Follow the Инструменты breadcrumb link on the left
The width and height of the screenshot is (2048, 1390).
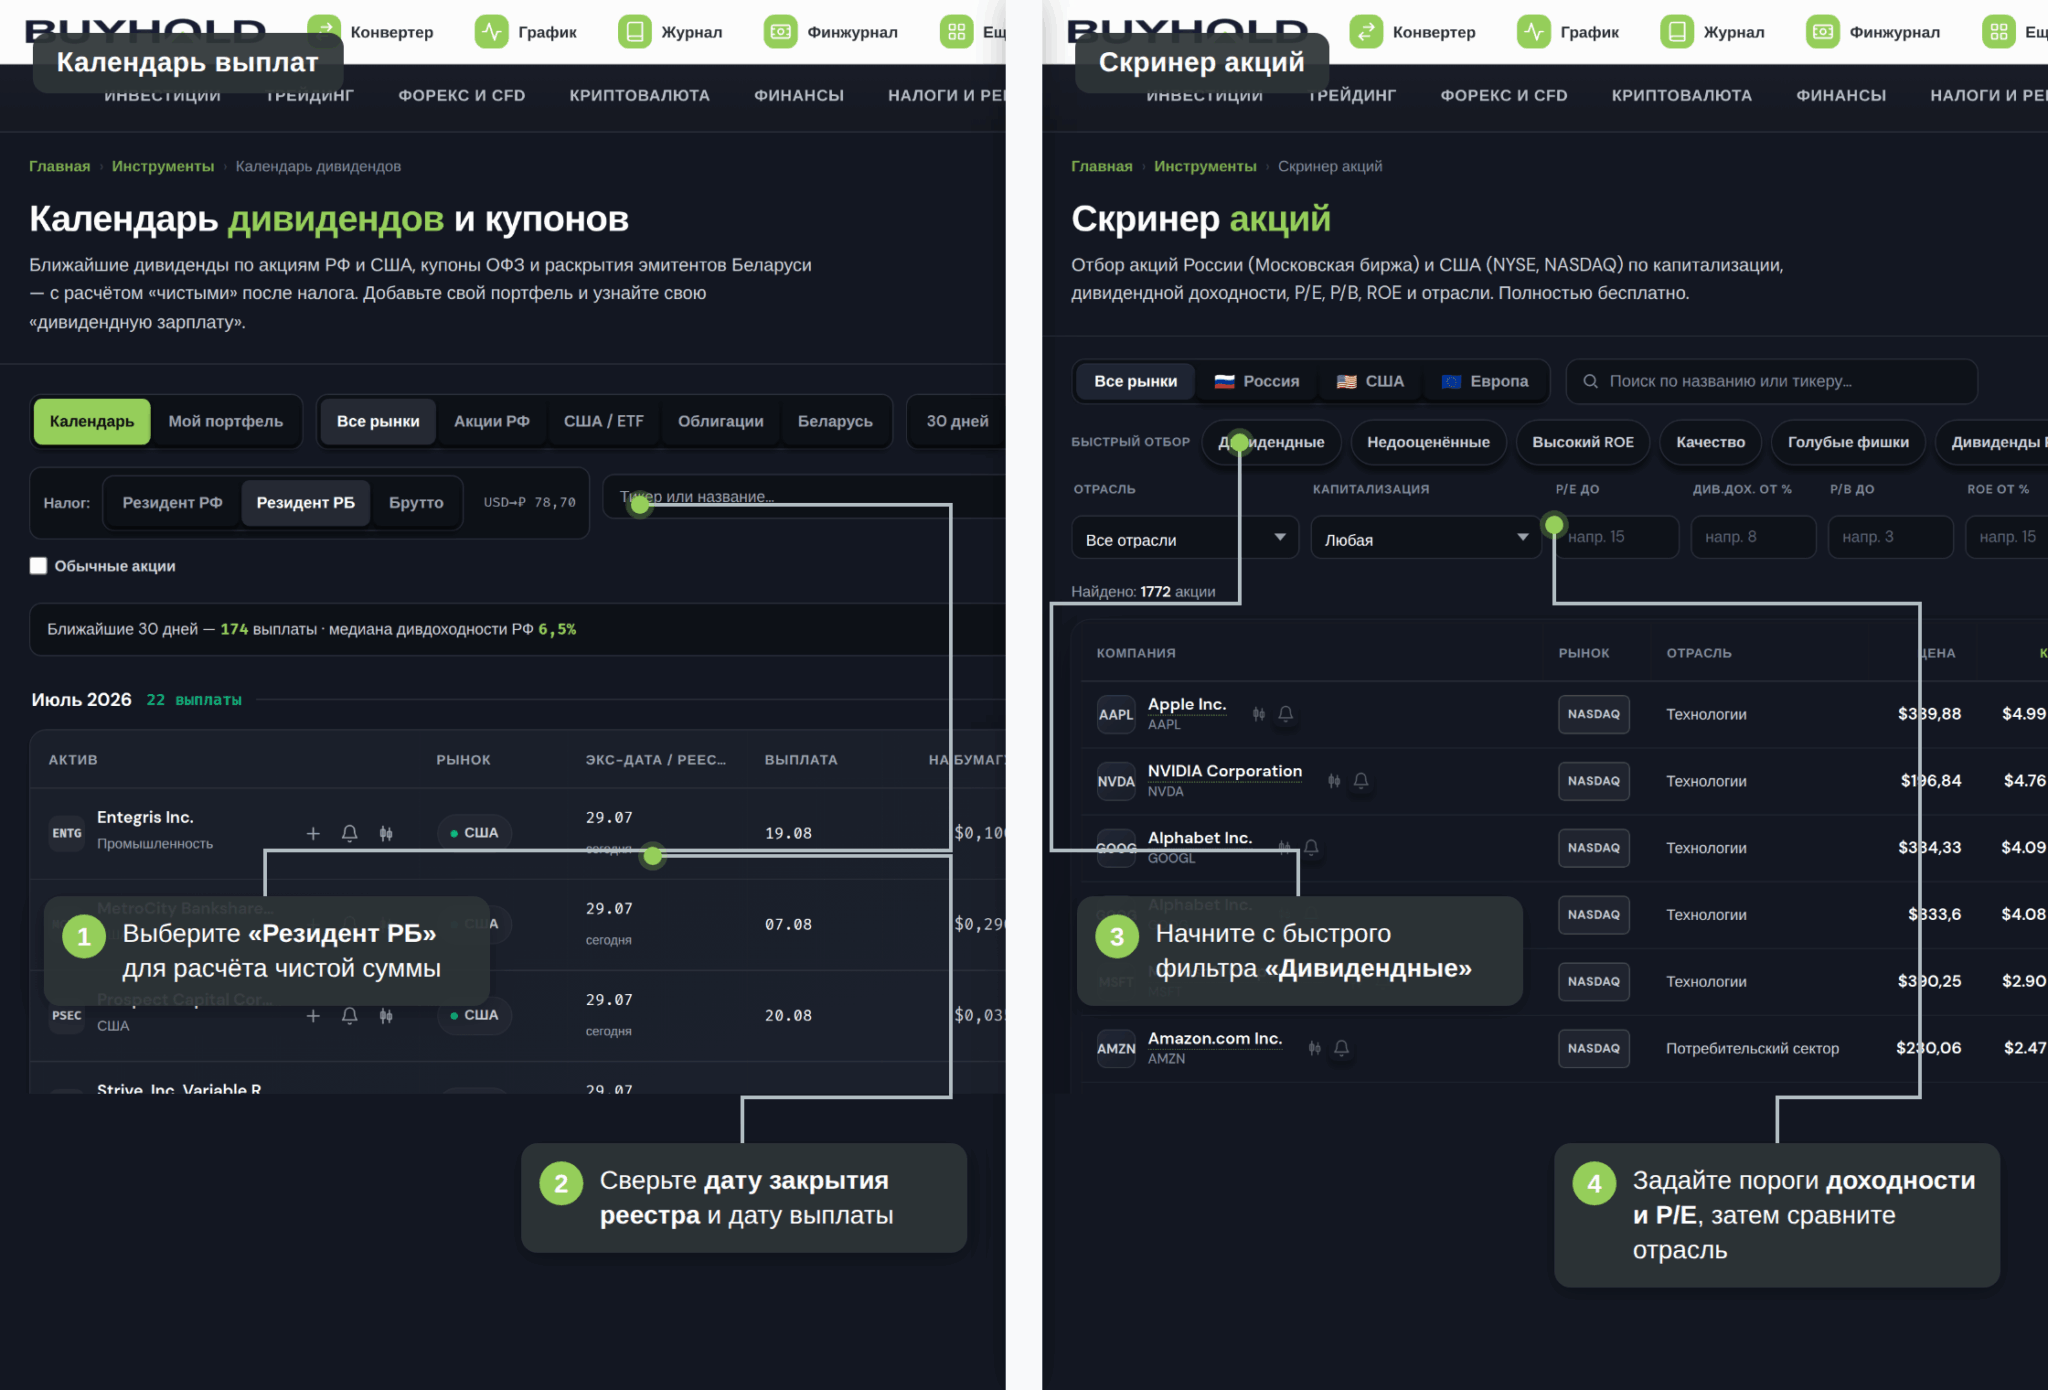pos(163,166)
